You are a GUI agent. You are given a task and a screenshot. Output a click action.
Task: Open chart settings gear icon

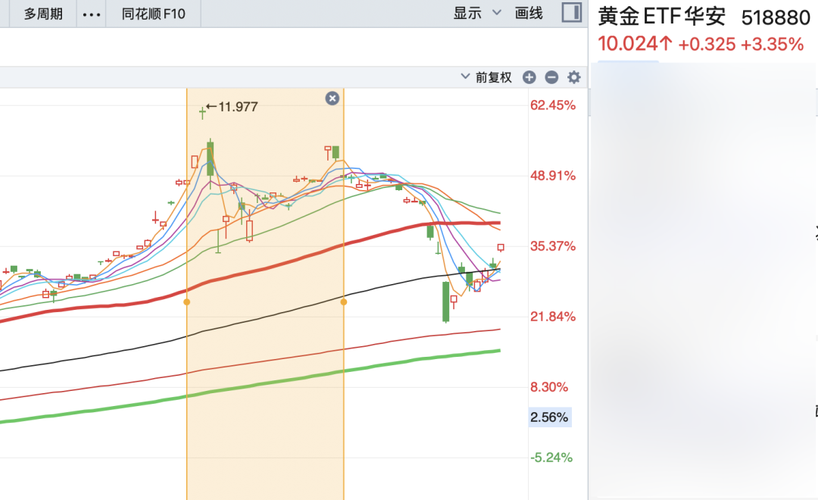pyautogui.click(x=574, y=77)
